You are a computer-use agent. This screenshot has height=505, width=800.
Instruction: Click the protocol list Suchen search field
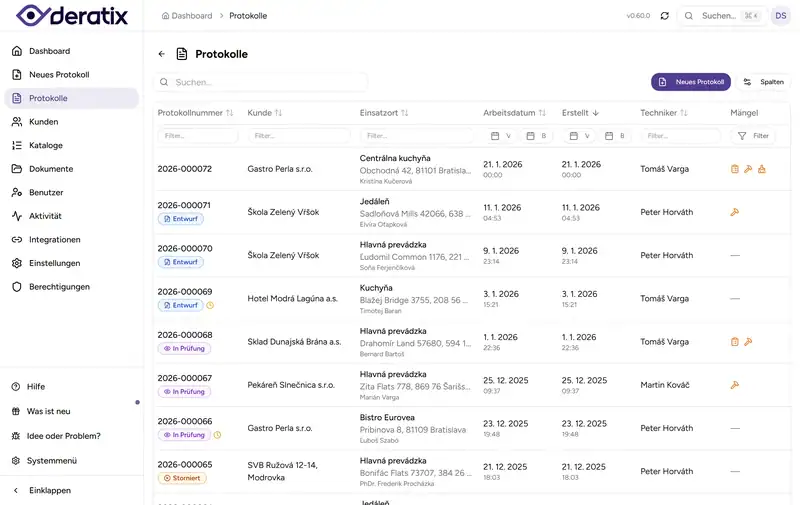262,82
